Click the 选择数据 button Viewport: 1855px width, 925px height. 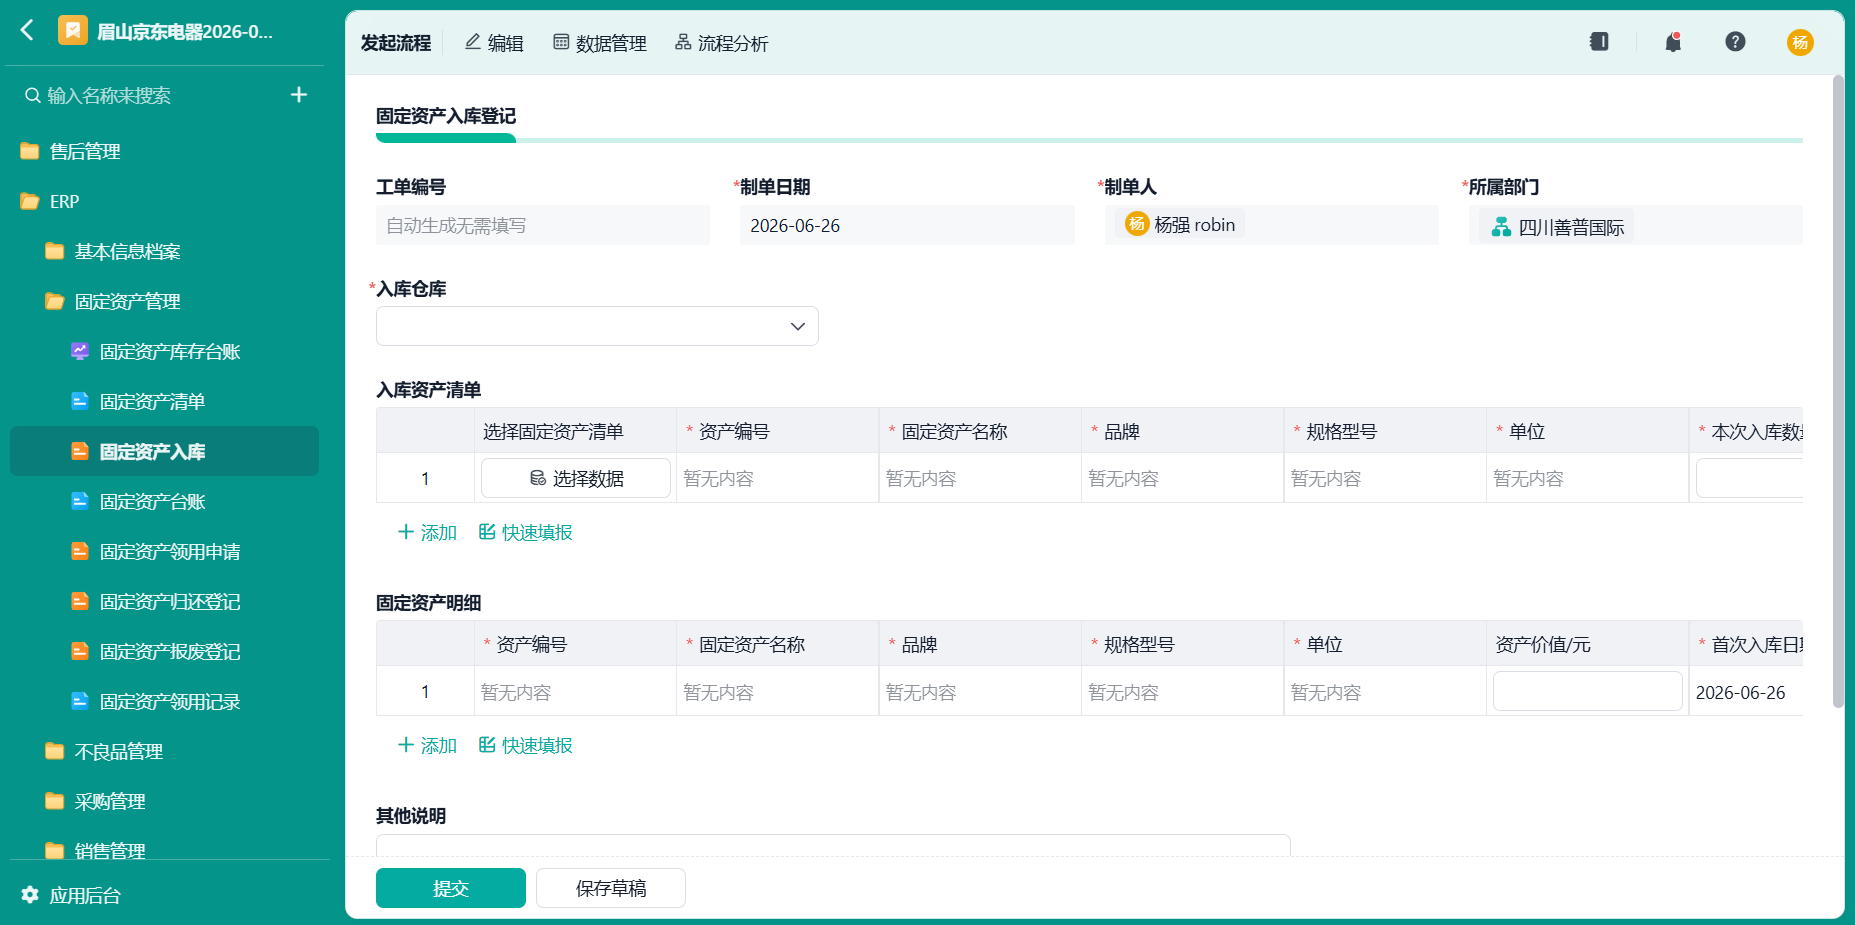pyautogui.click(x=576, y=478)
